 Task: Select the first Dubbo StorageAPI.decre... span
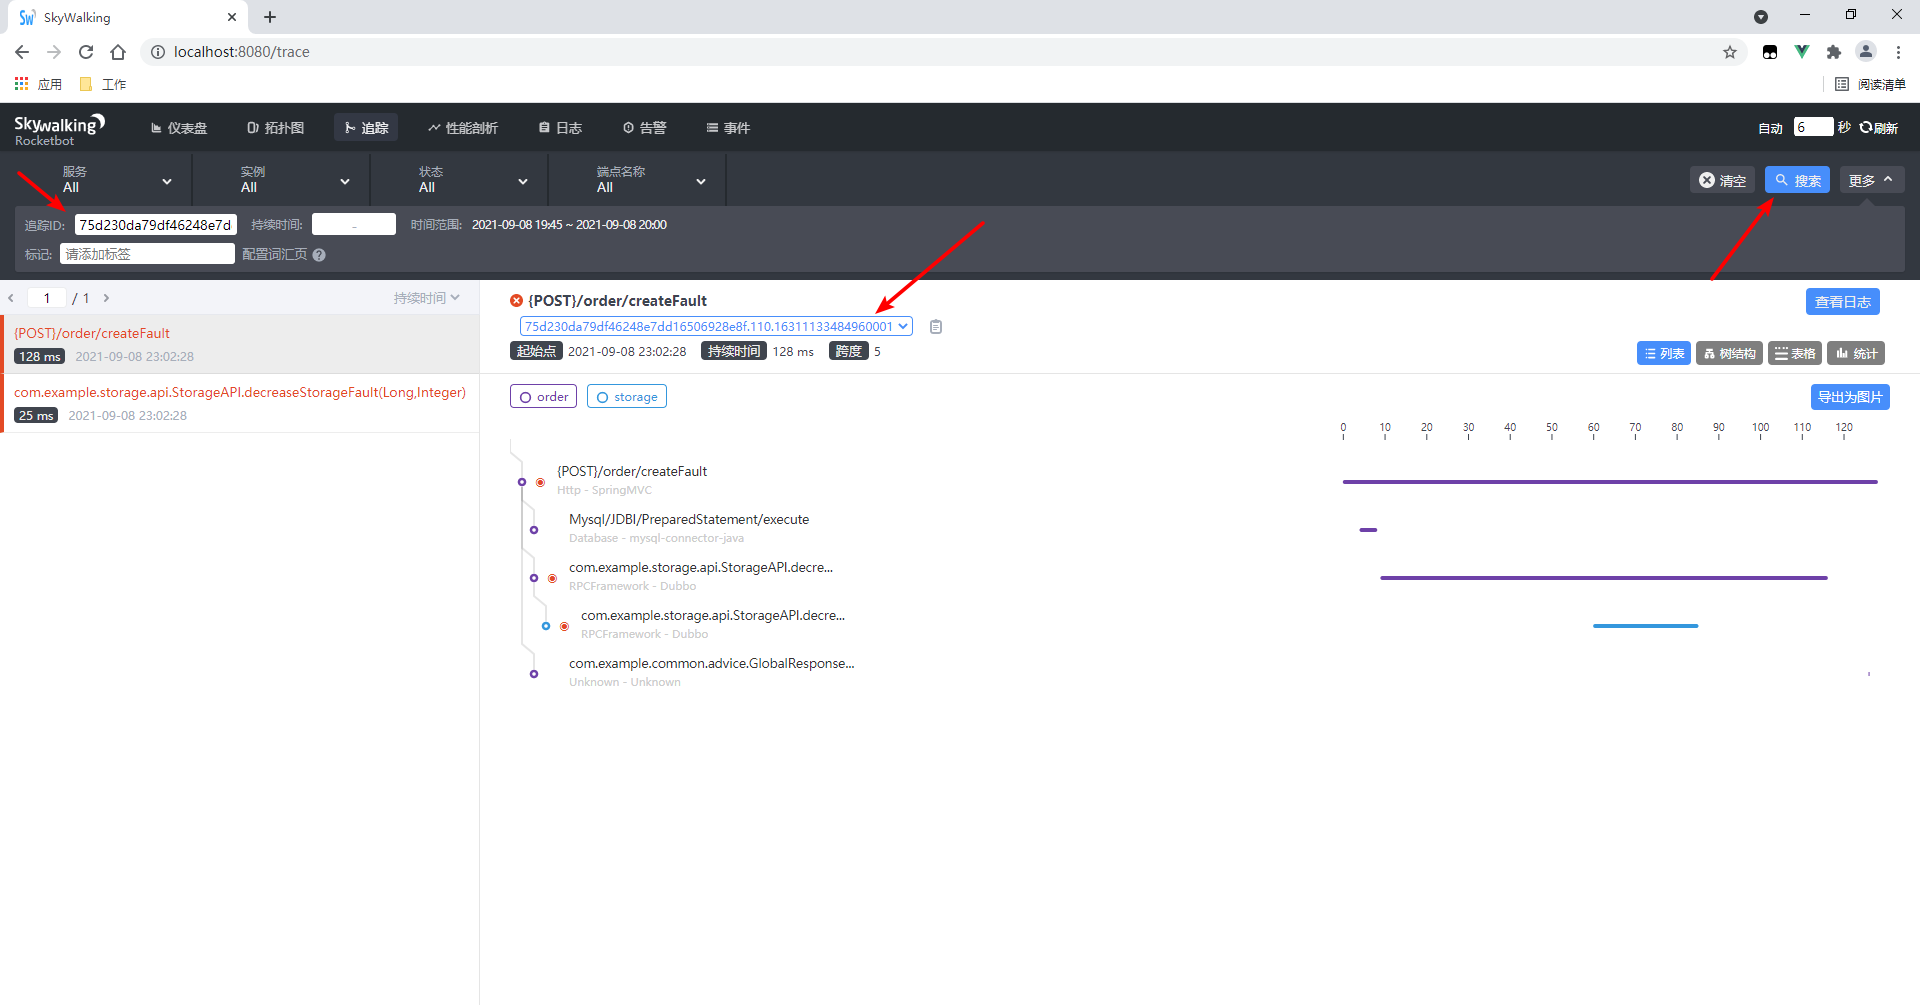[x=700, y=576]
